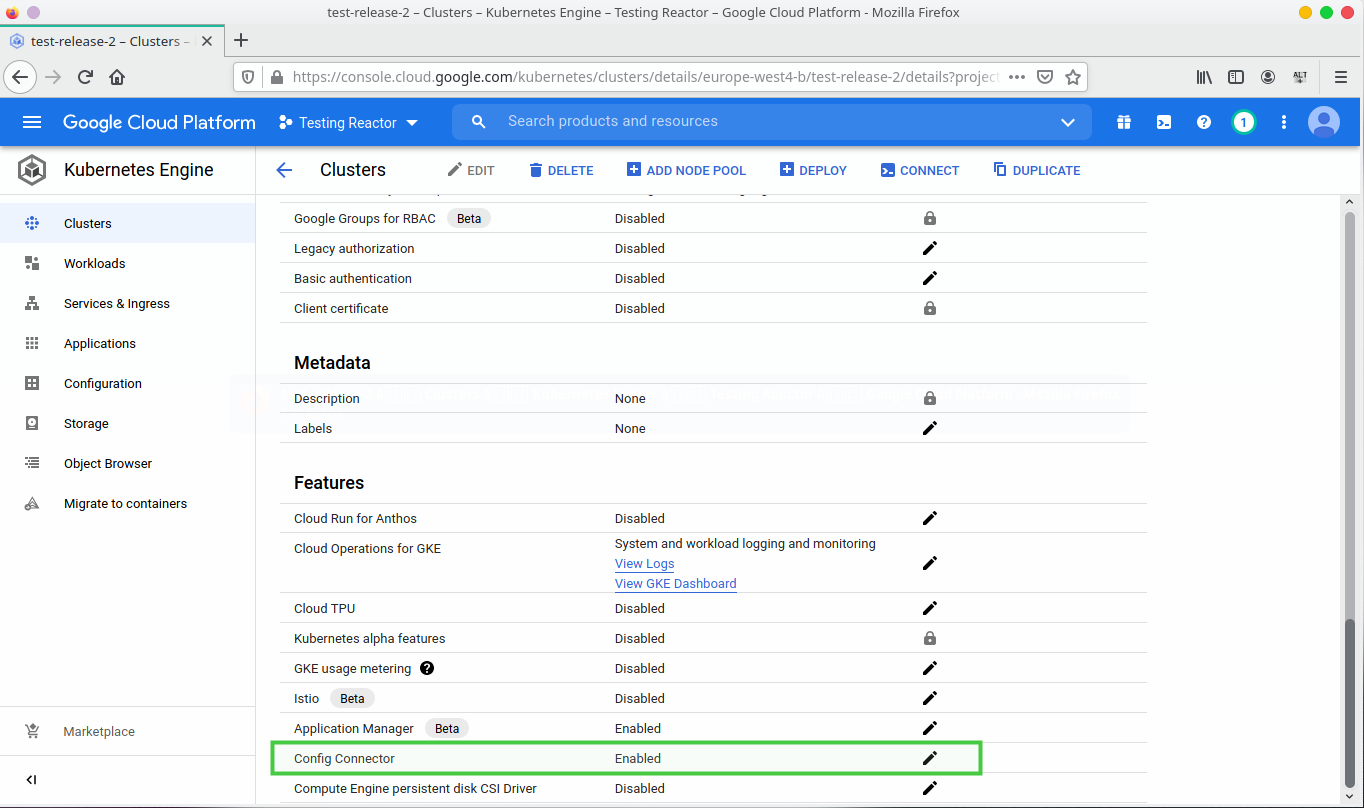Open Firefox account icon in toolbar
The width and height of the screenshot is (1364, 808).
tap(1268, 77)
